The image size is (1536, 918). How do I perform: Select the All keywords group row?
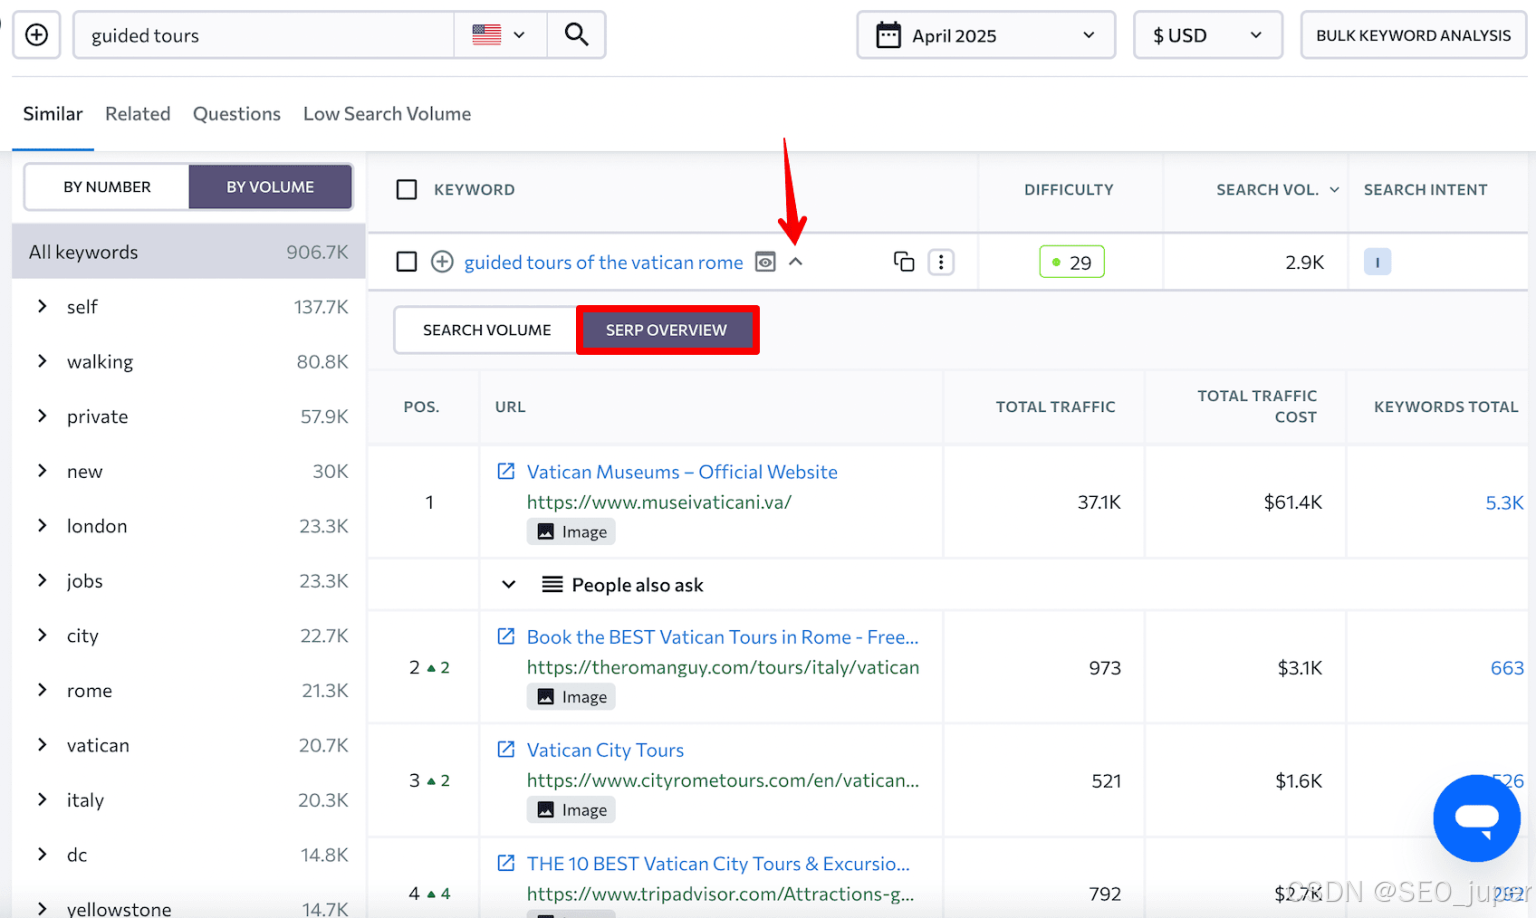coord(188,252)
